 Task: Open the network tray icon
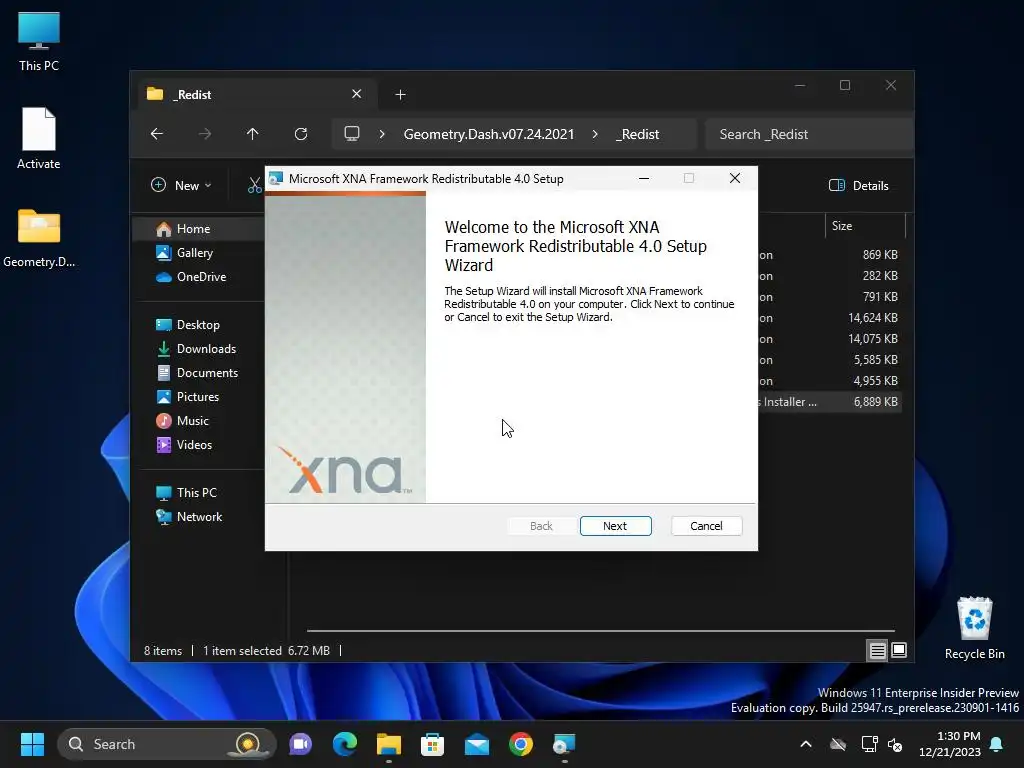tap(869, 744)
